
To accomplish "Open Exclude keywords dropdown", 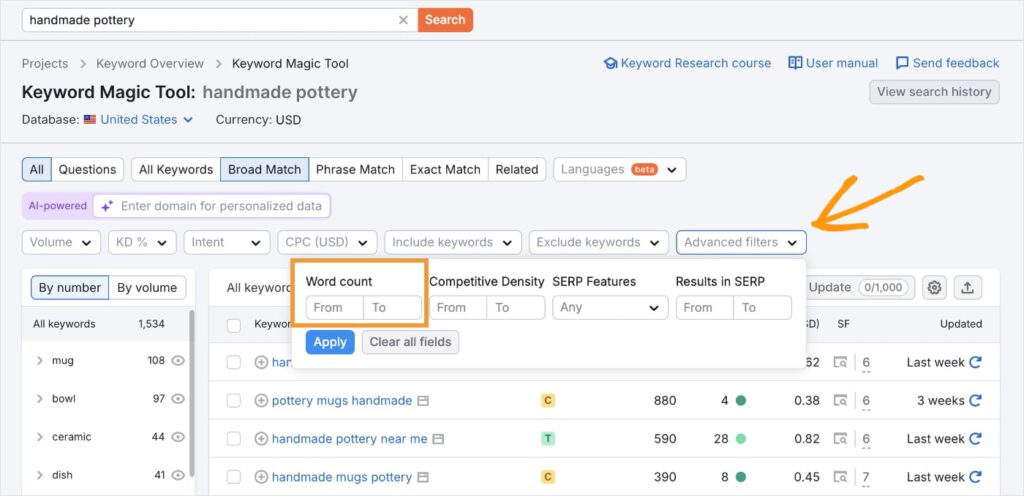I will point(599,242).
